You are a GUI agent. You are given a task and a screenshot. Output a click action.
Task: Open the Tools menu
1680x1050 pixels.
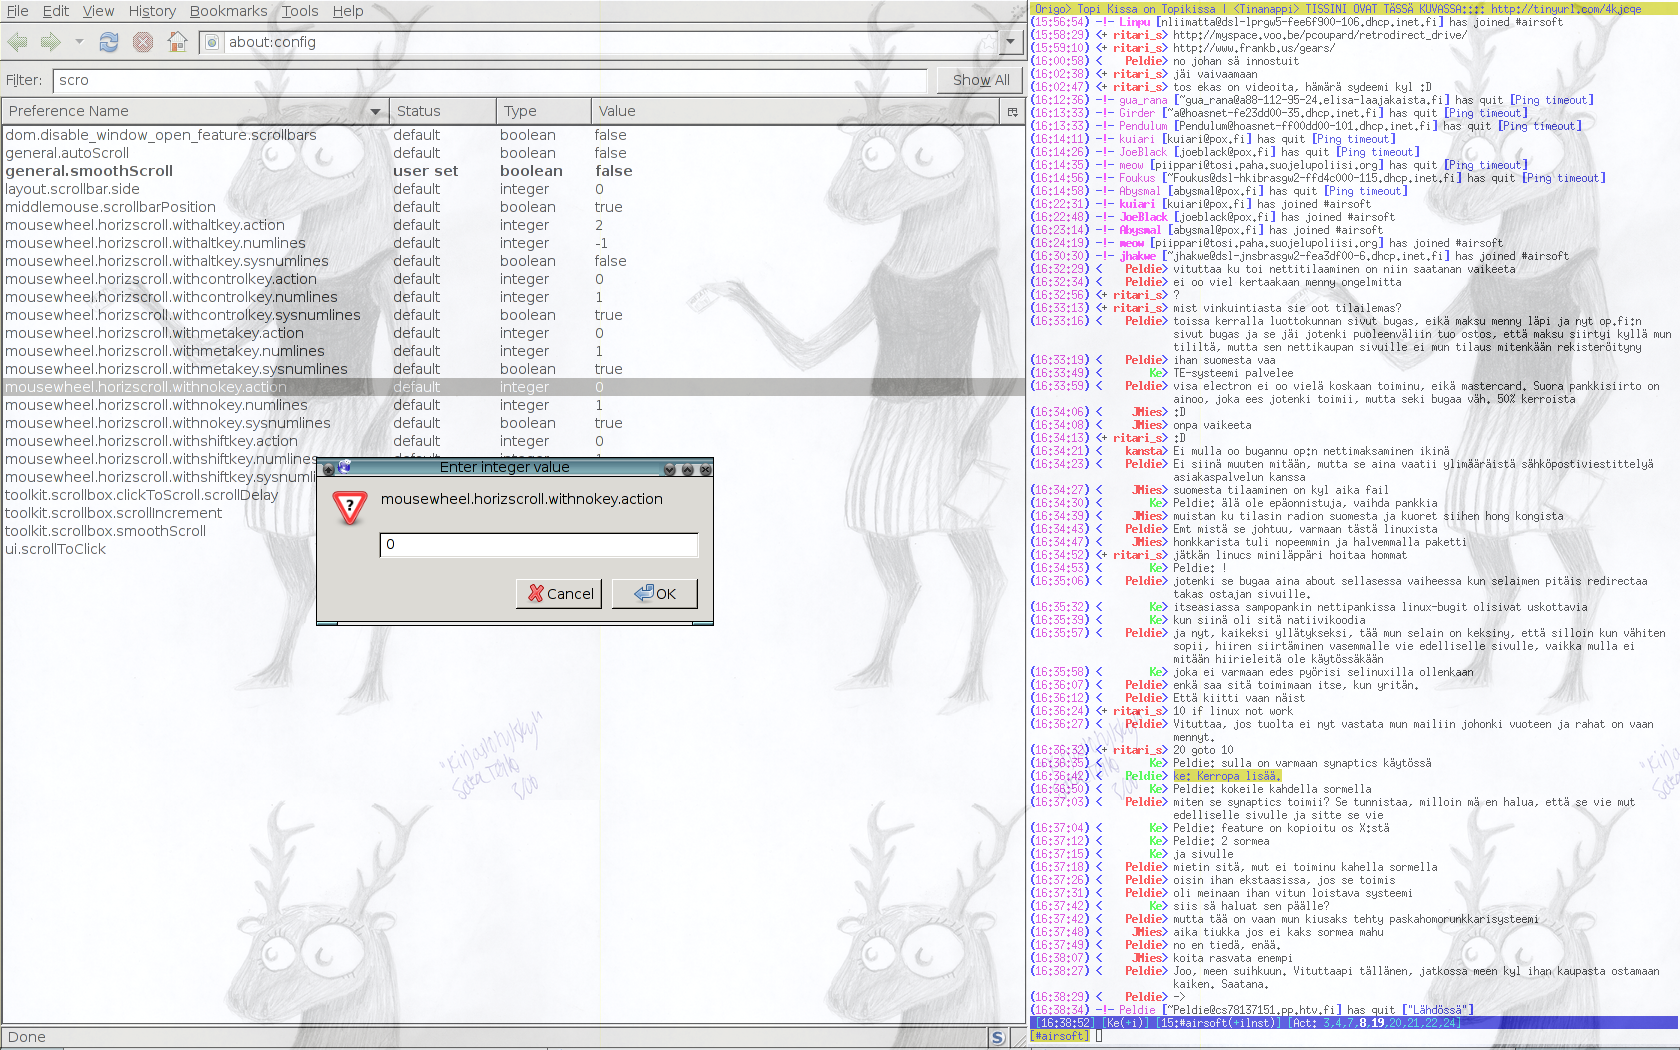tap(299, 11)
